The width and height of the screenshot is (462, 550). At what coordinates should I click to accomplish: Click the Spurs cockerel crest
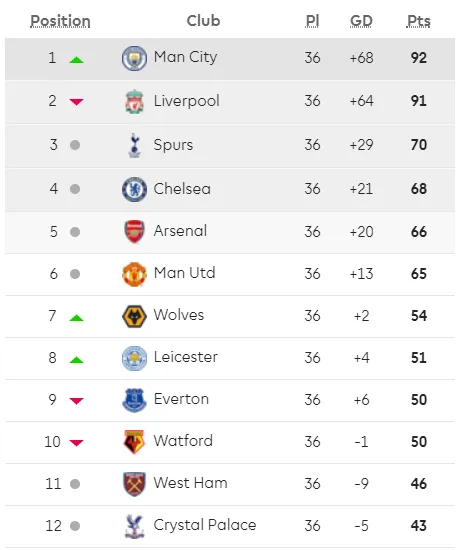[134, 145]
